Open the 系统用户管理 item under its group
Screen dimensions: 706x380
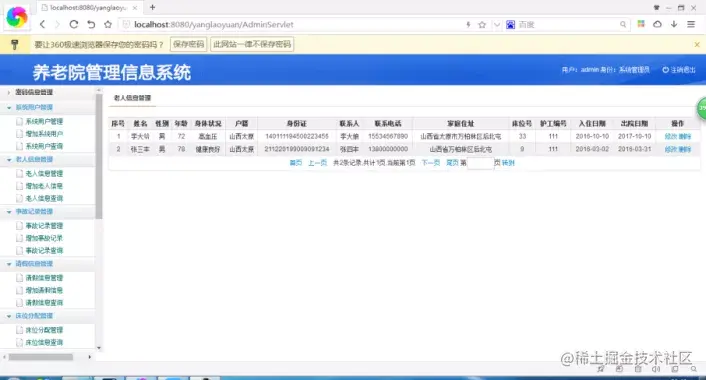click(44, 122)
